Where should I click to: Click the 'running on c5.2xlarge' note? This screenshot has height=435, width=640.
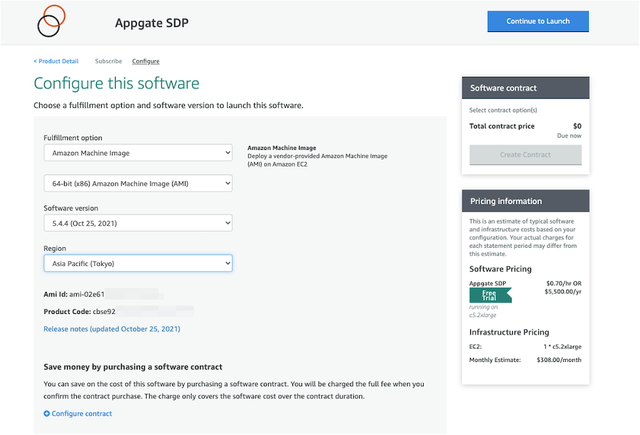point(483,311)
